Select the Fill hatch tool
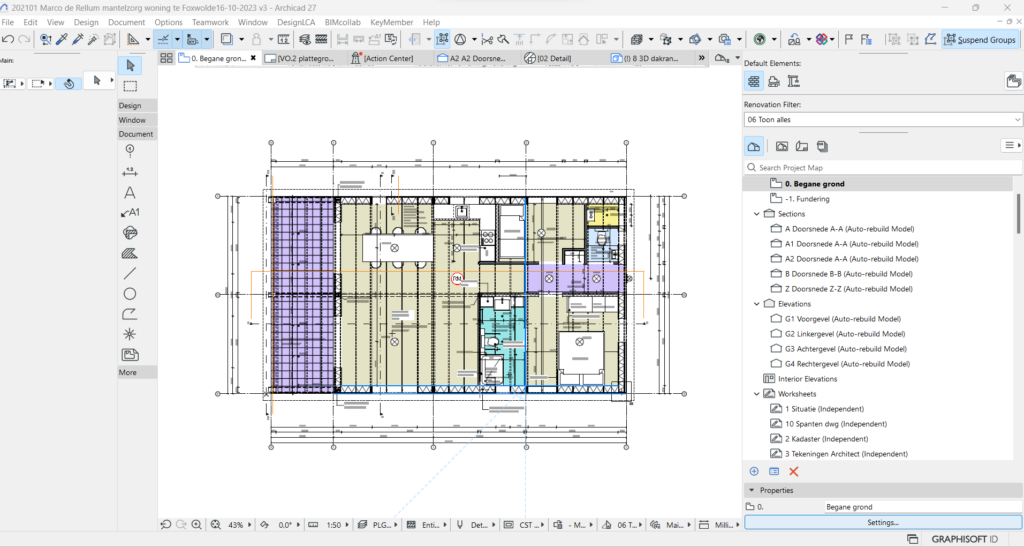 [130, 253]
